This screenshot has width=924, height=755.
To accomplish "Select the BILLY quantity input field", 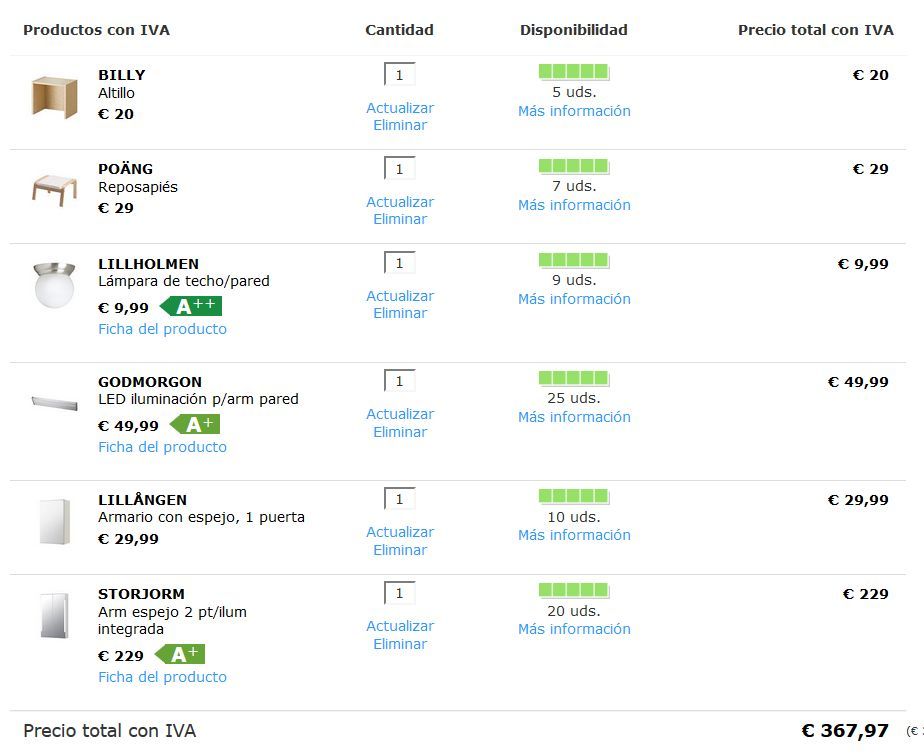I will coord(400,75).
